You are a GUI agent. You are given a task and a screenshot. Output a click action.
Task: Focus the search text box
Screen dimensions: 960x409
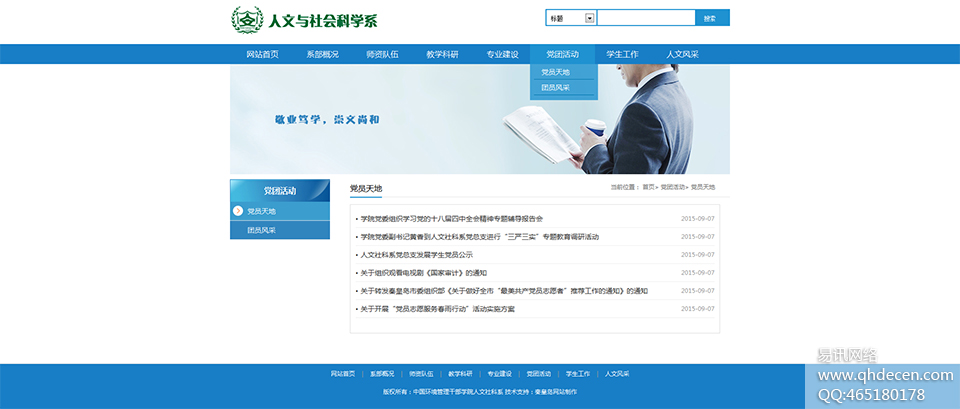tap(646, 18)
